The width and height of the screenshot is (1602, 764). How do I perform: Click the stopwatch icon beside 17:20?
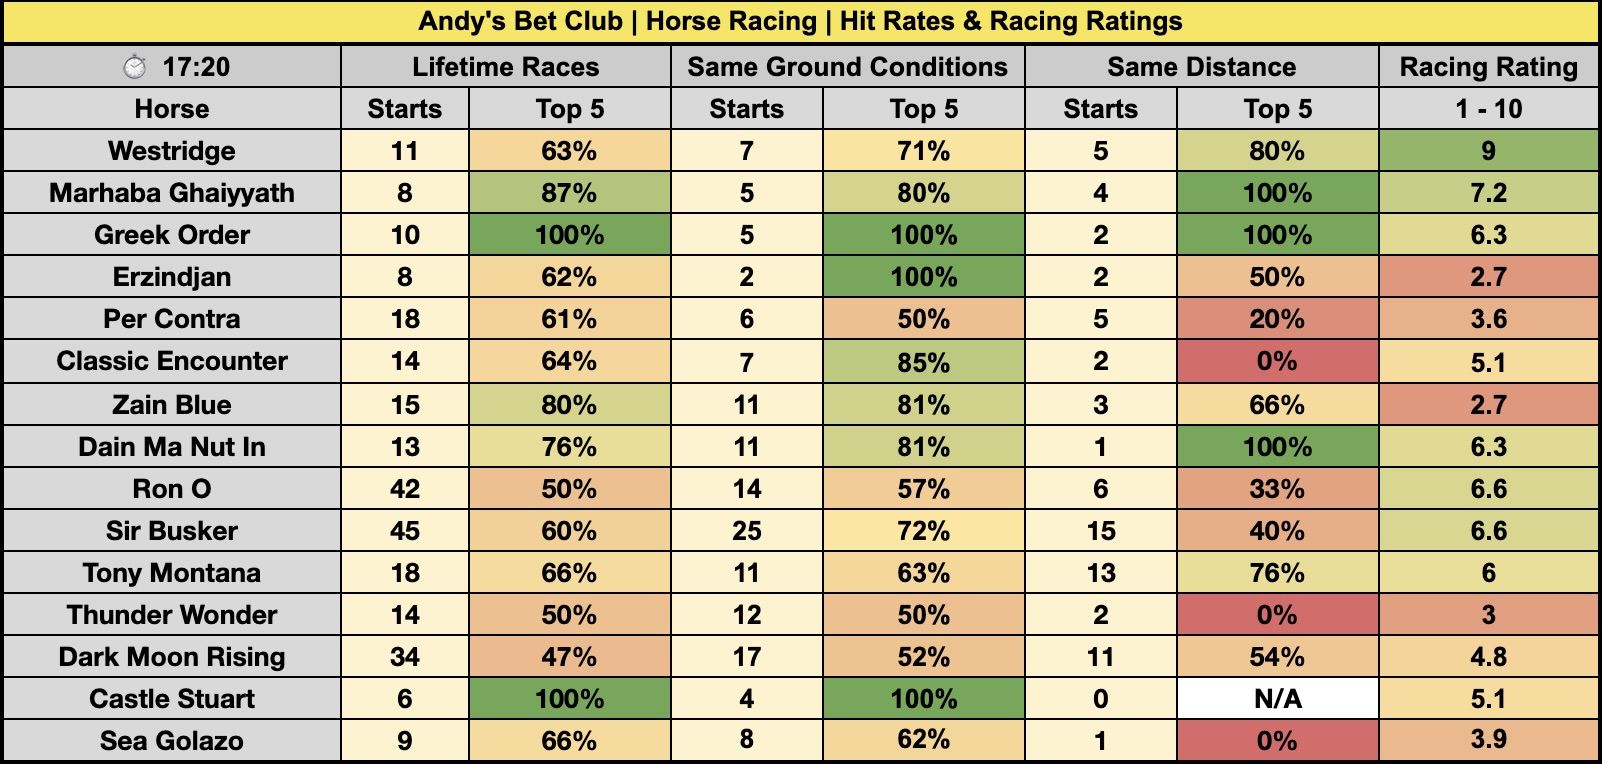(x=134, y=67)
